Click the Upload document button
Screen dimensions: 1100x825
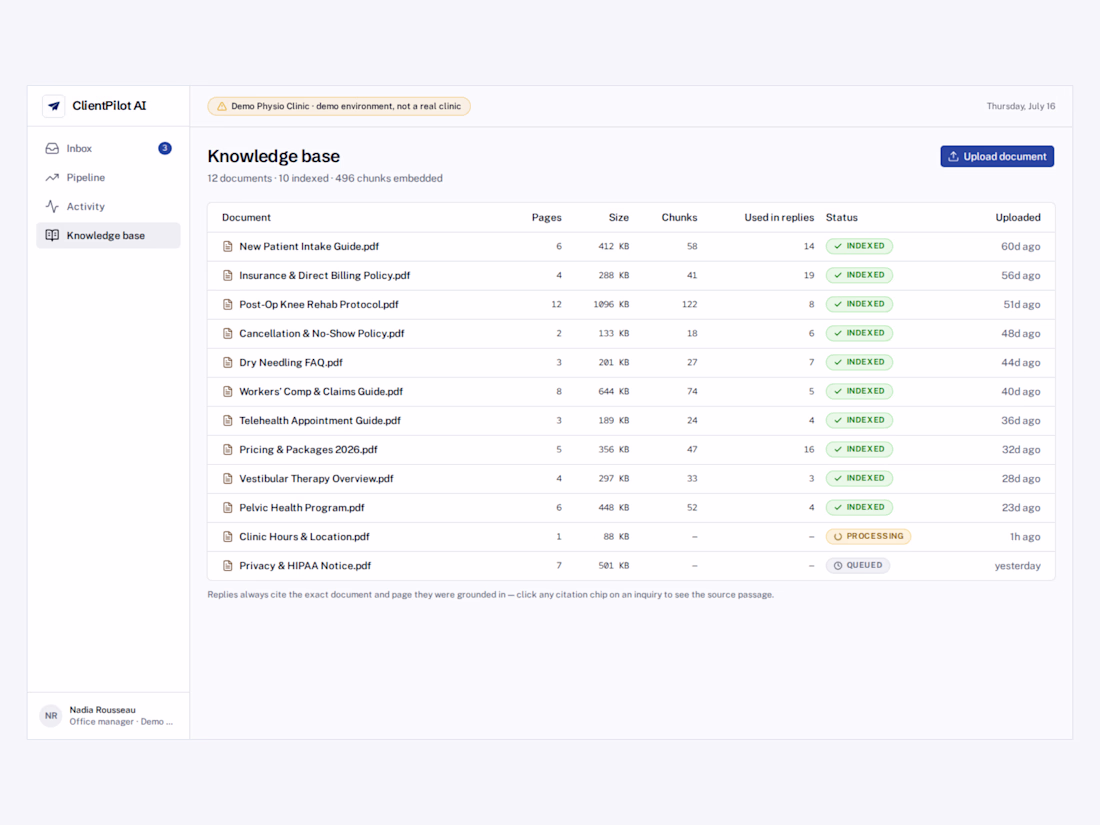(x=997, y=156)
